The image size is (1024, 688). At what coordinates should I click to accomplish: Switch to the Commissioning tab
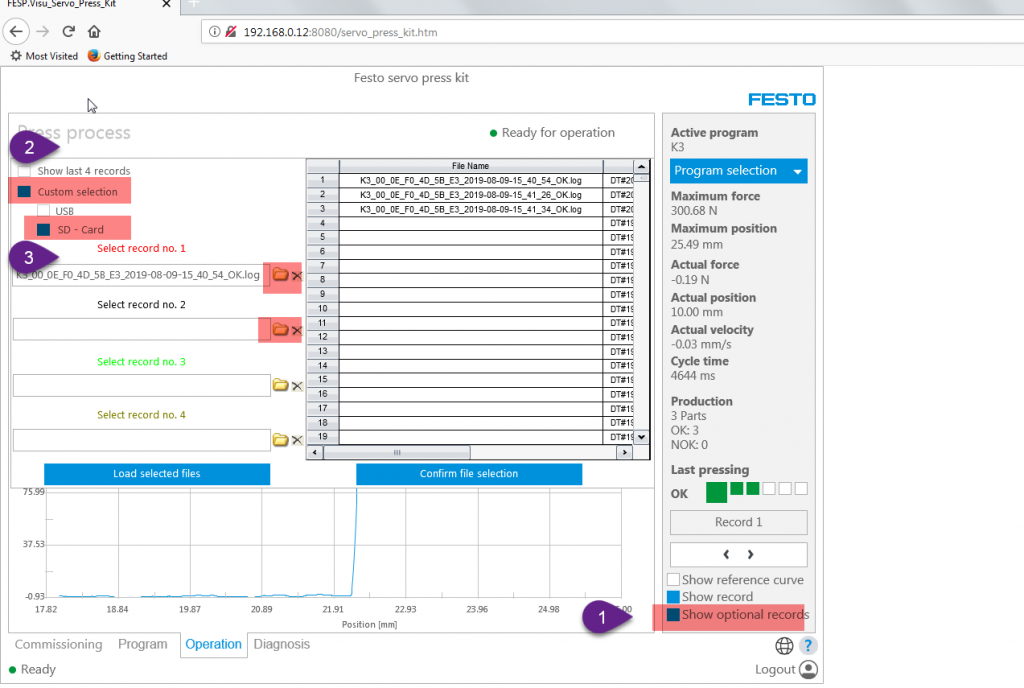coord(59,644)
